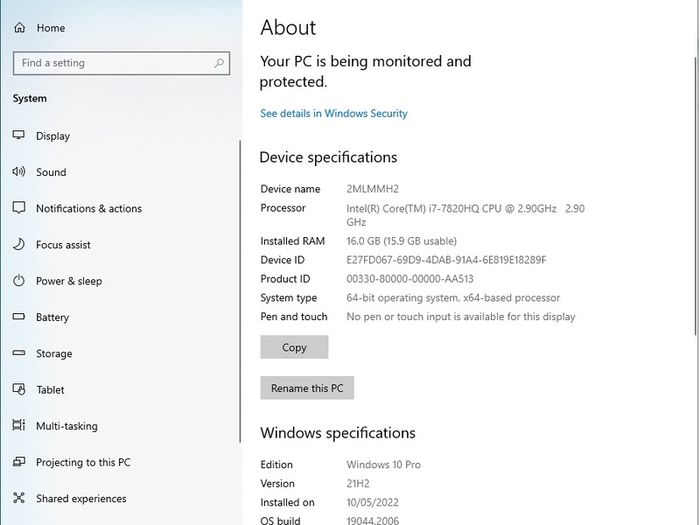Click the 64-bit operating system value
The image size is (700, 525).
[x=453, y=298]
